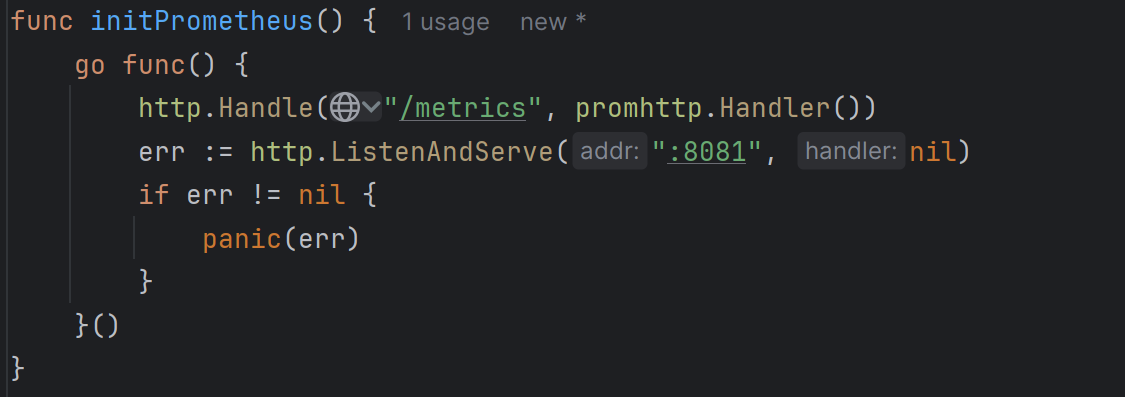Expand the chevron next to the globe icon
1125x397 pixels.
(371, 108)
